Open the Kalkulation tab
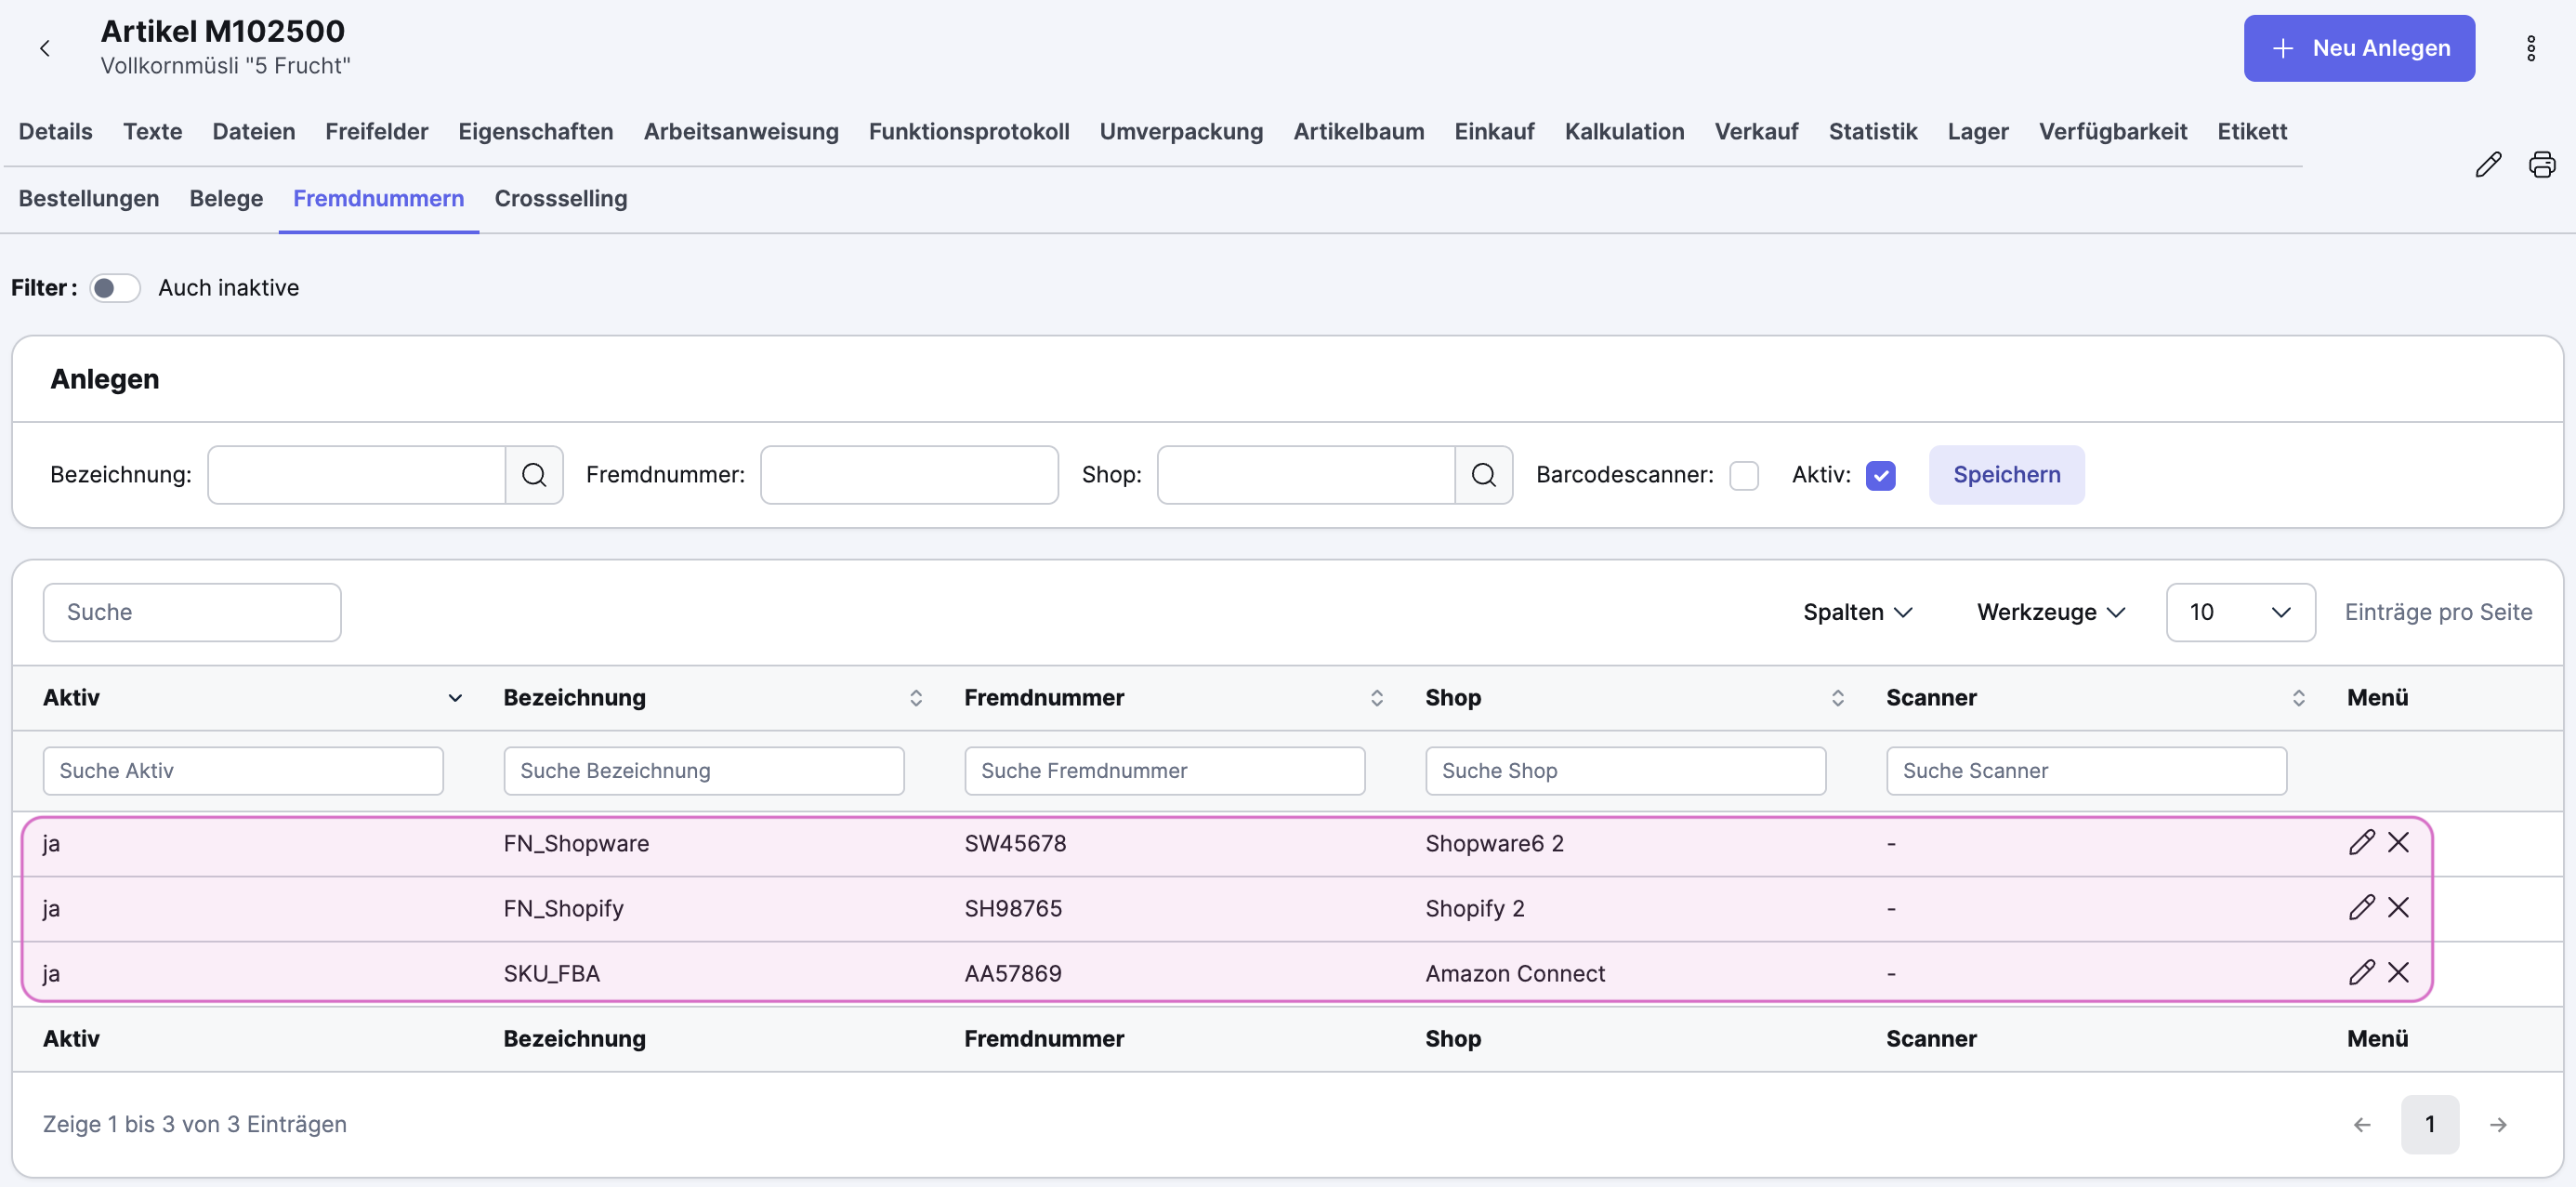The height and width of the screenshot is (1187, 2576). click(1623, 131)
